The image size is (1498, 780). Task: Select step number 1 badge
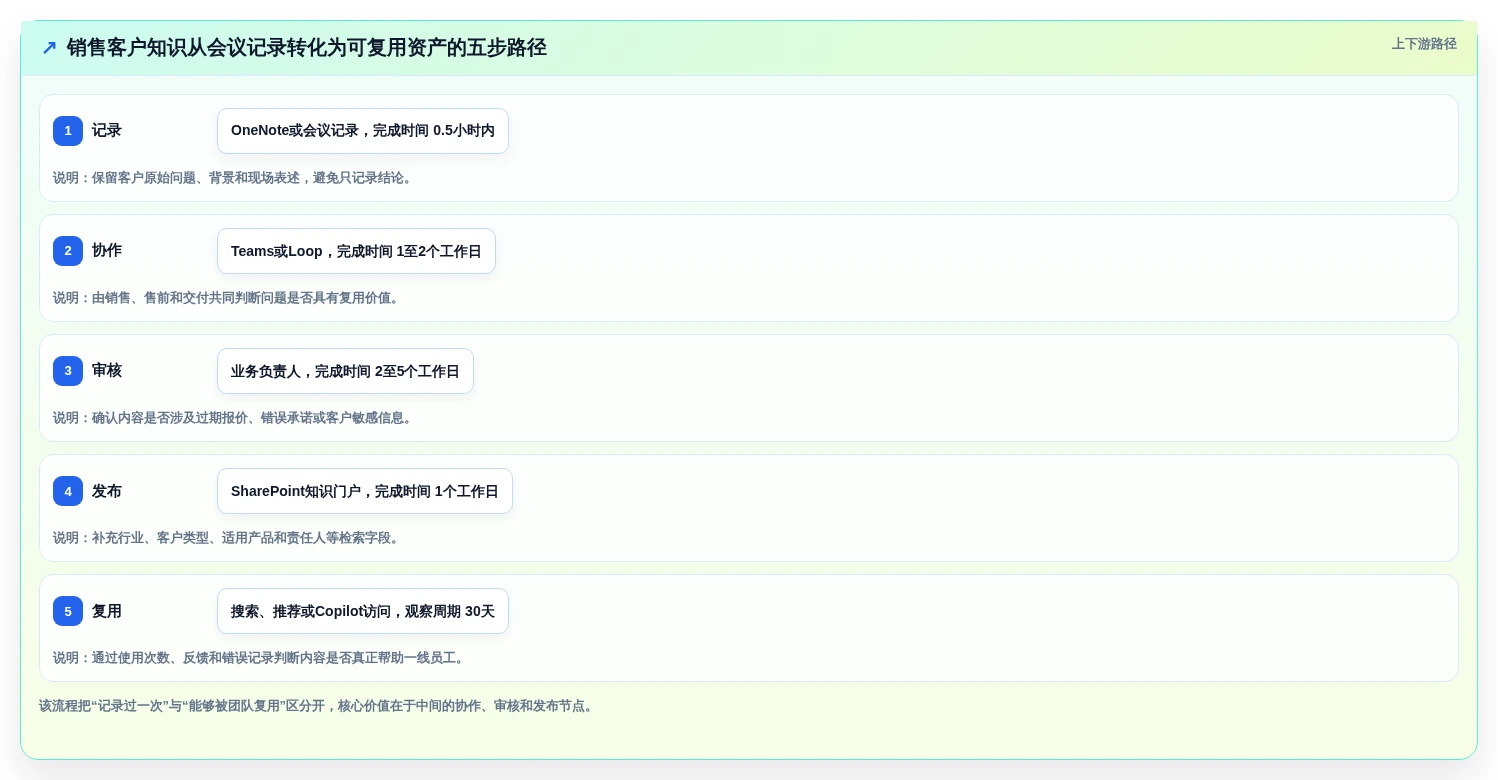[68, 131]
